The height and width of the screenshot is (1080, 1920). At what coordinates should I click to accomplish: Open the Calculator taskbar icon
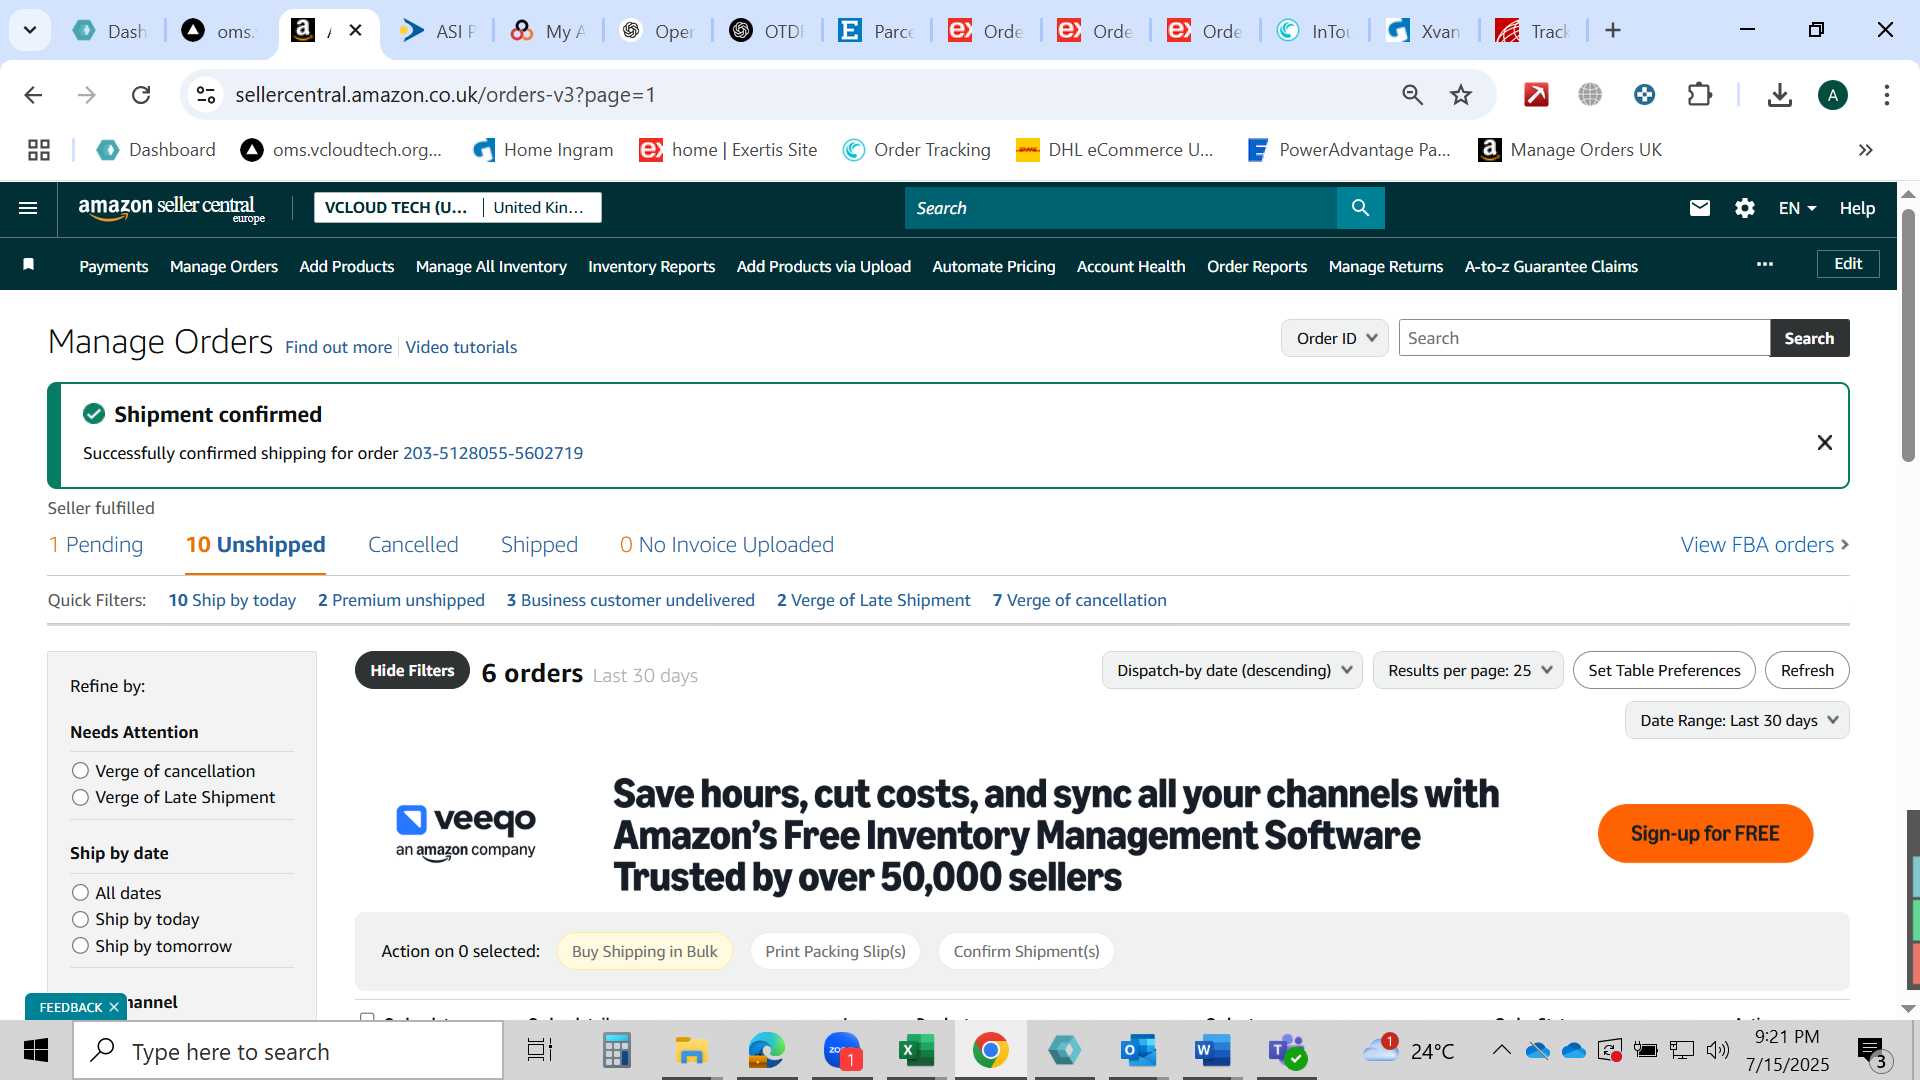(617, 1051)
